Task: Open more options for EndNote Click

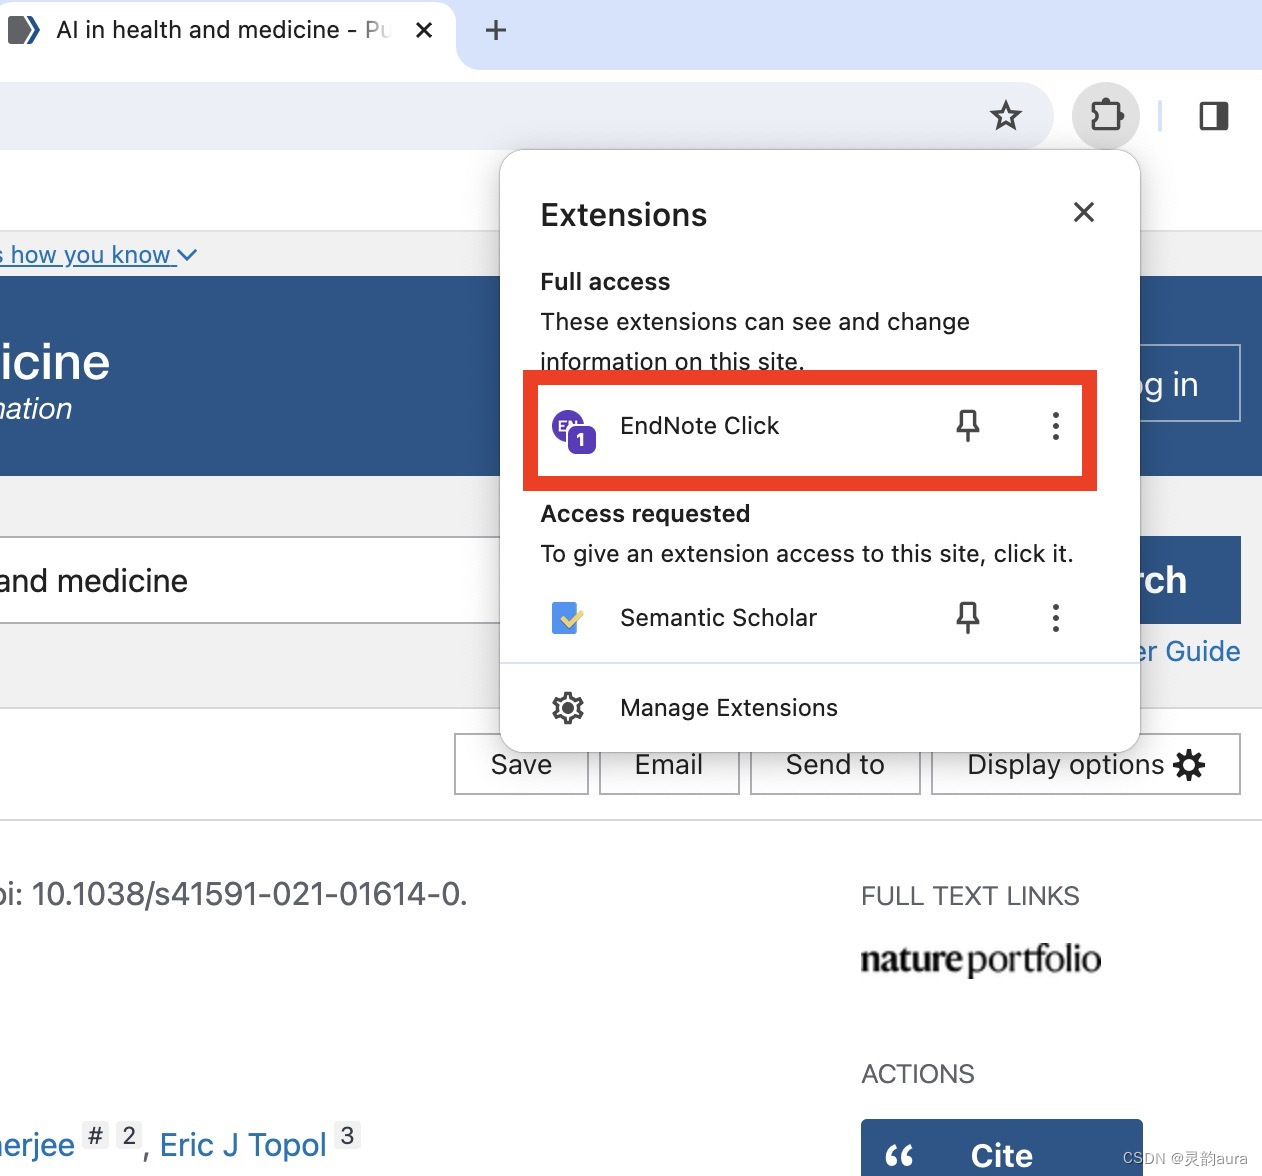Action: pos(1056,426)
